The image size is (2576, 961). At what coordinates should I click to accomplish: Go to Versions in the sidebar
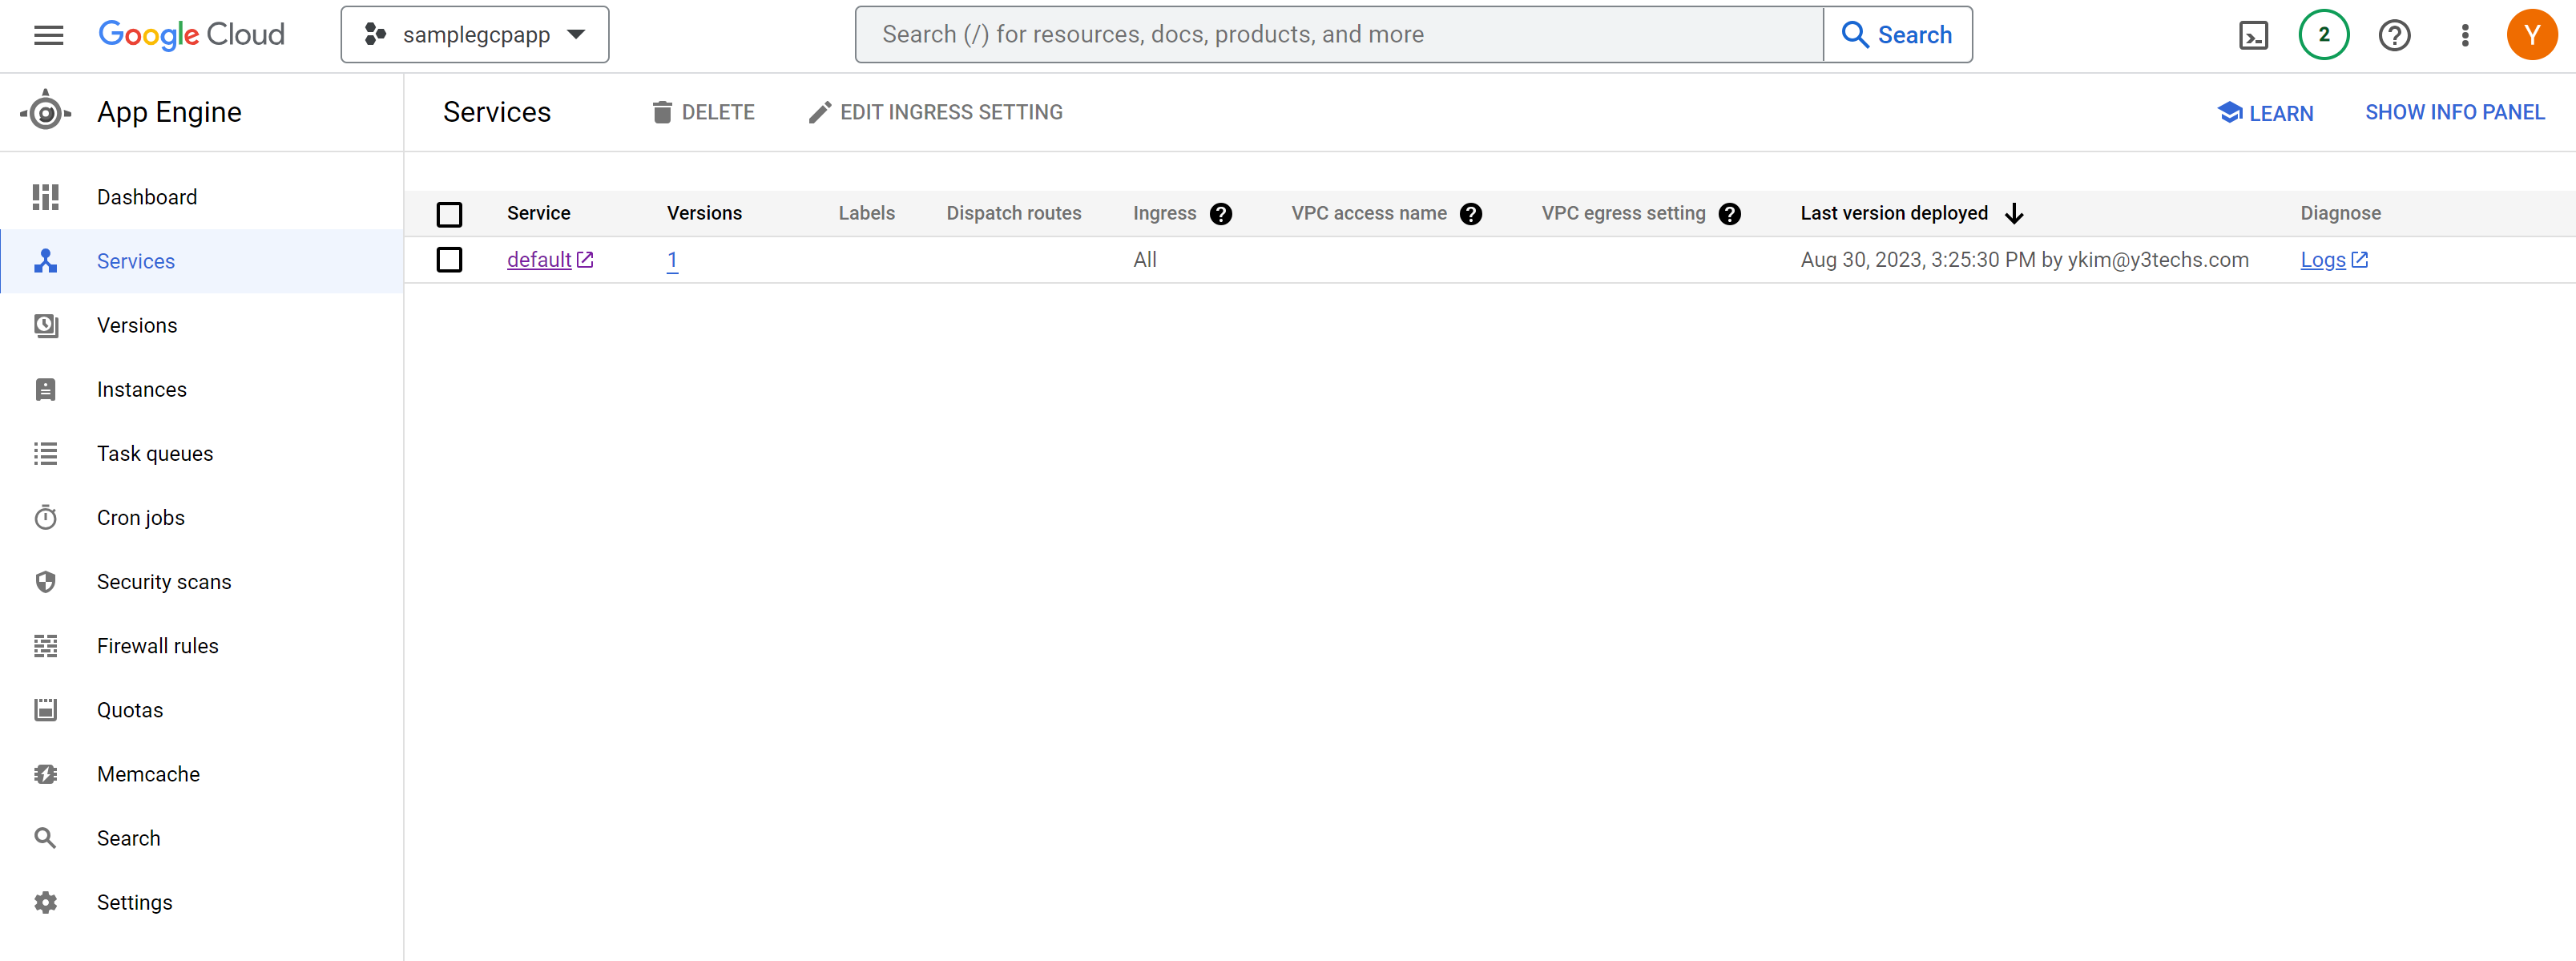137,325
